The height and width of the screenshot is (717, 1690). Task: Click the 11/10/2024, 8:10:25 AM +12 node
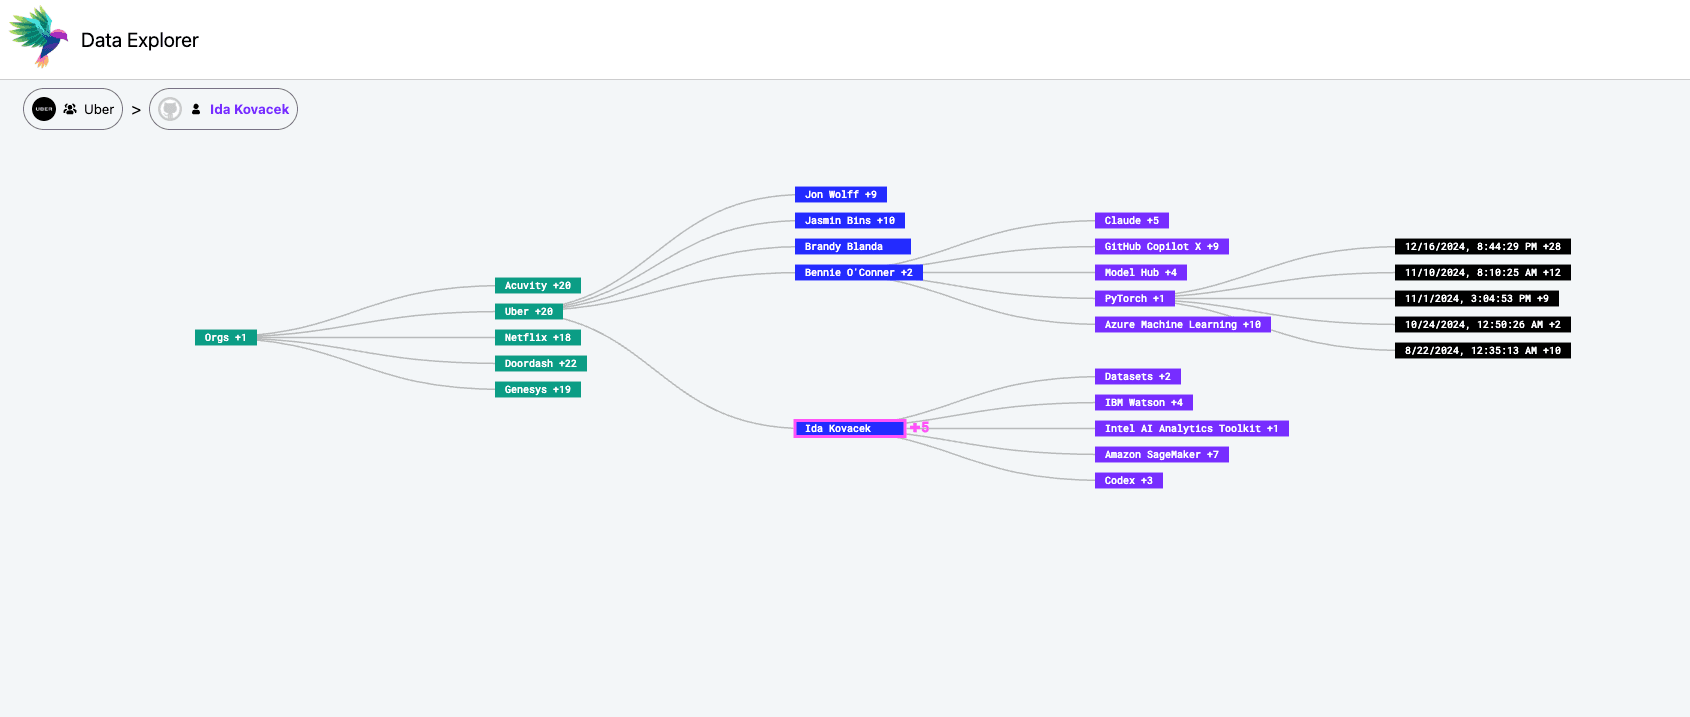(1483, 273)
